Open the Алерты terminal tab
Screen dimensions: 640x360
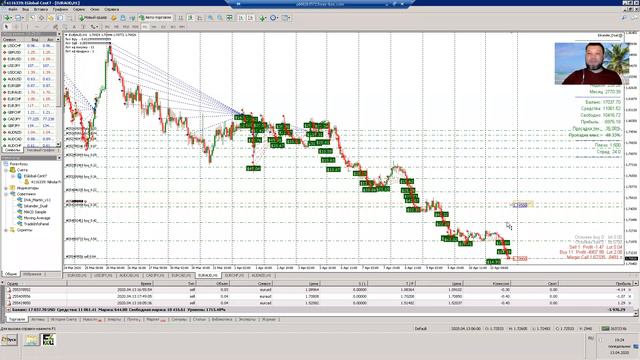[x=114, y=320]
